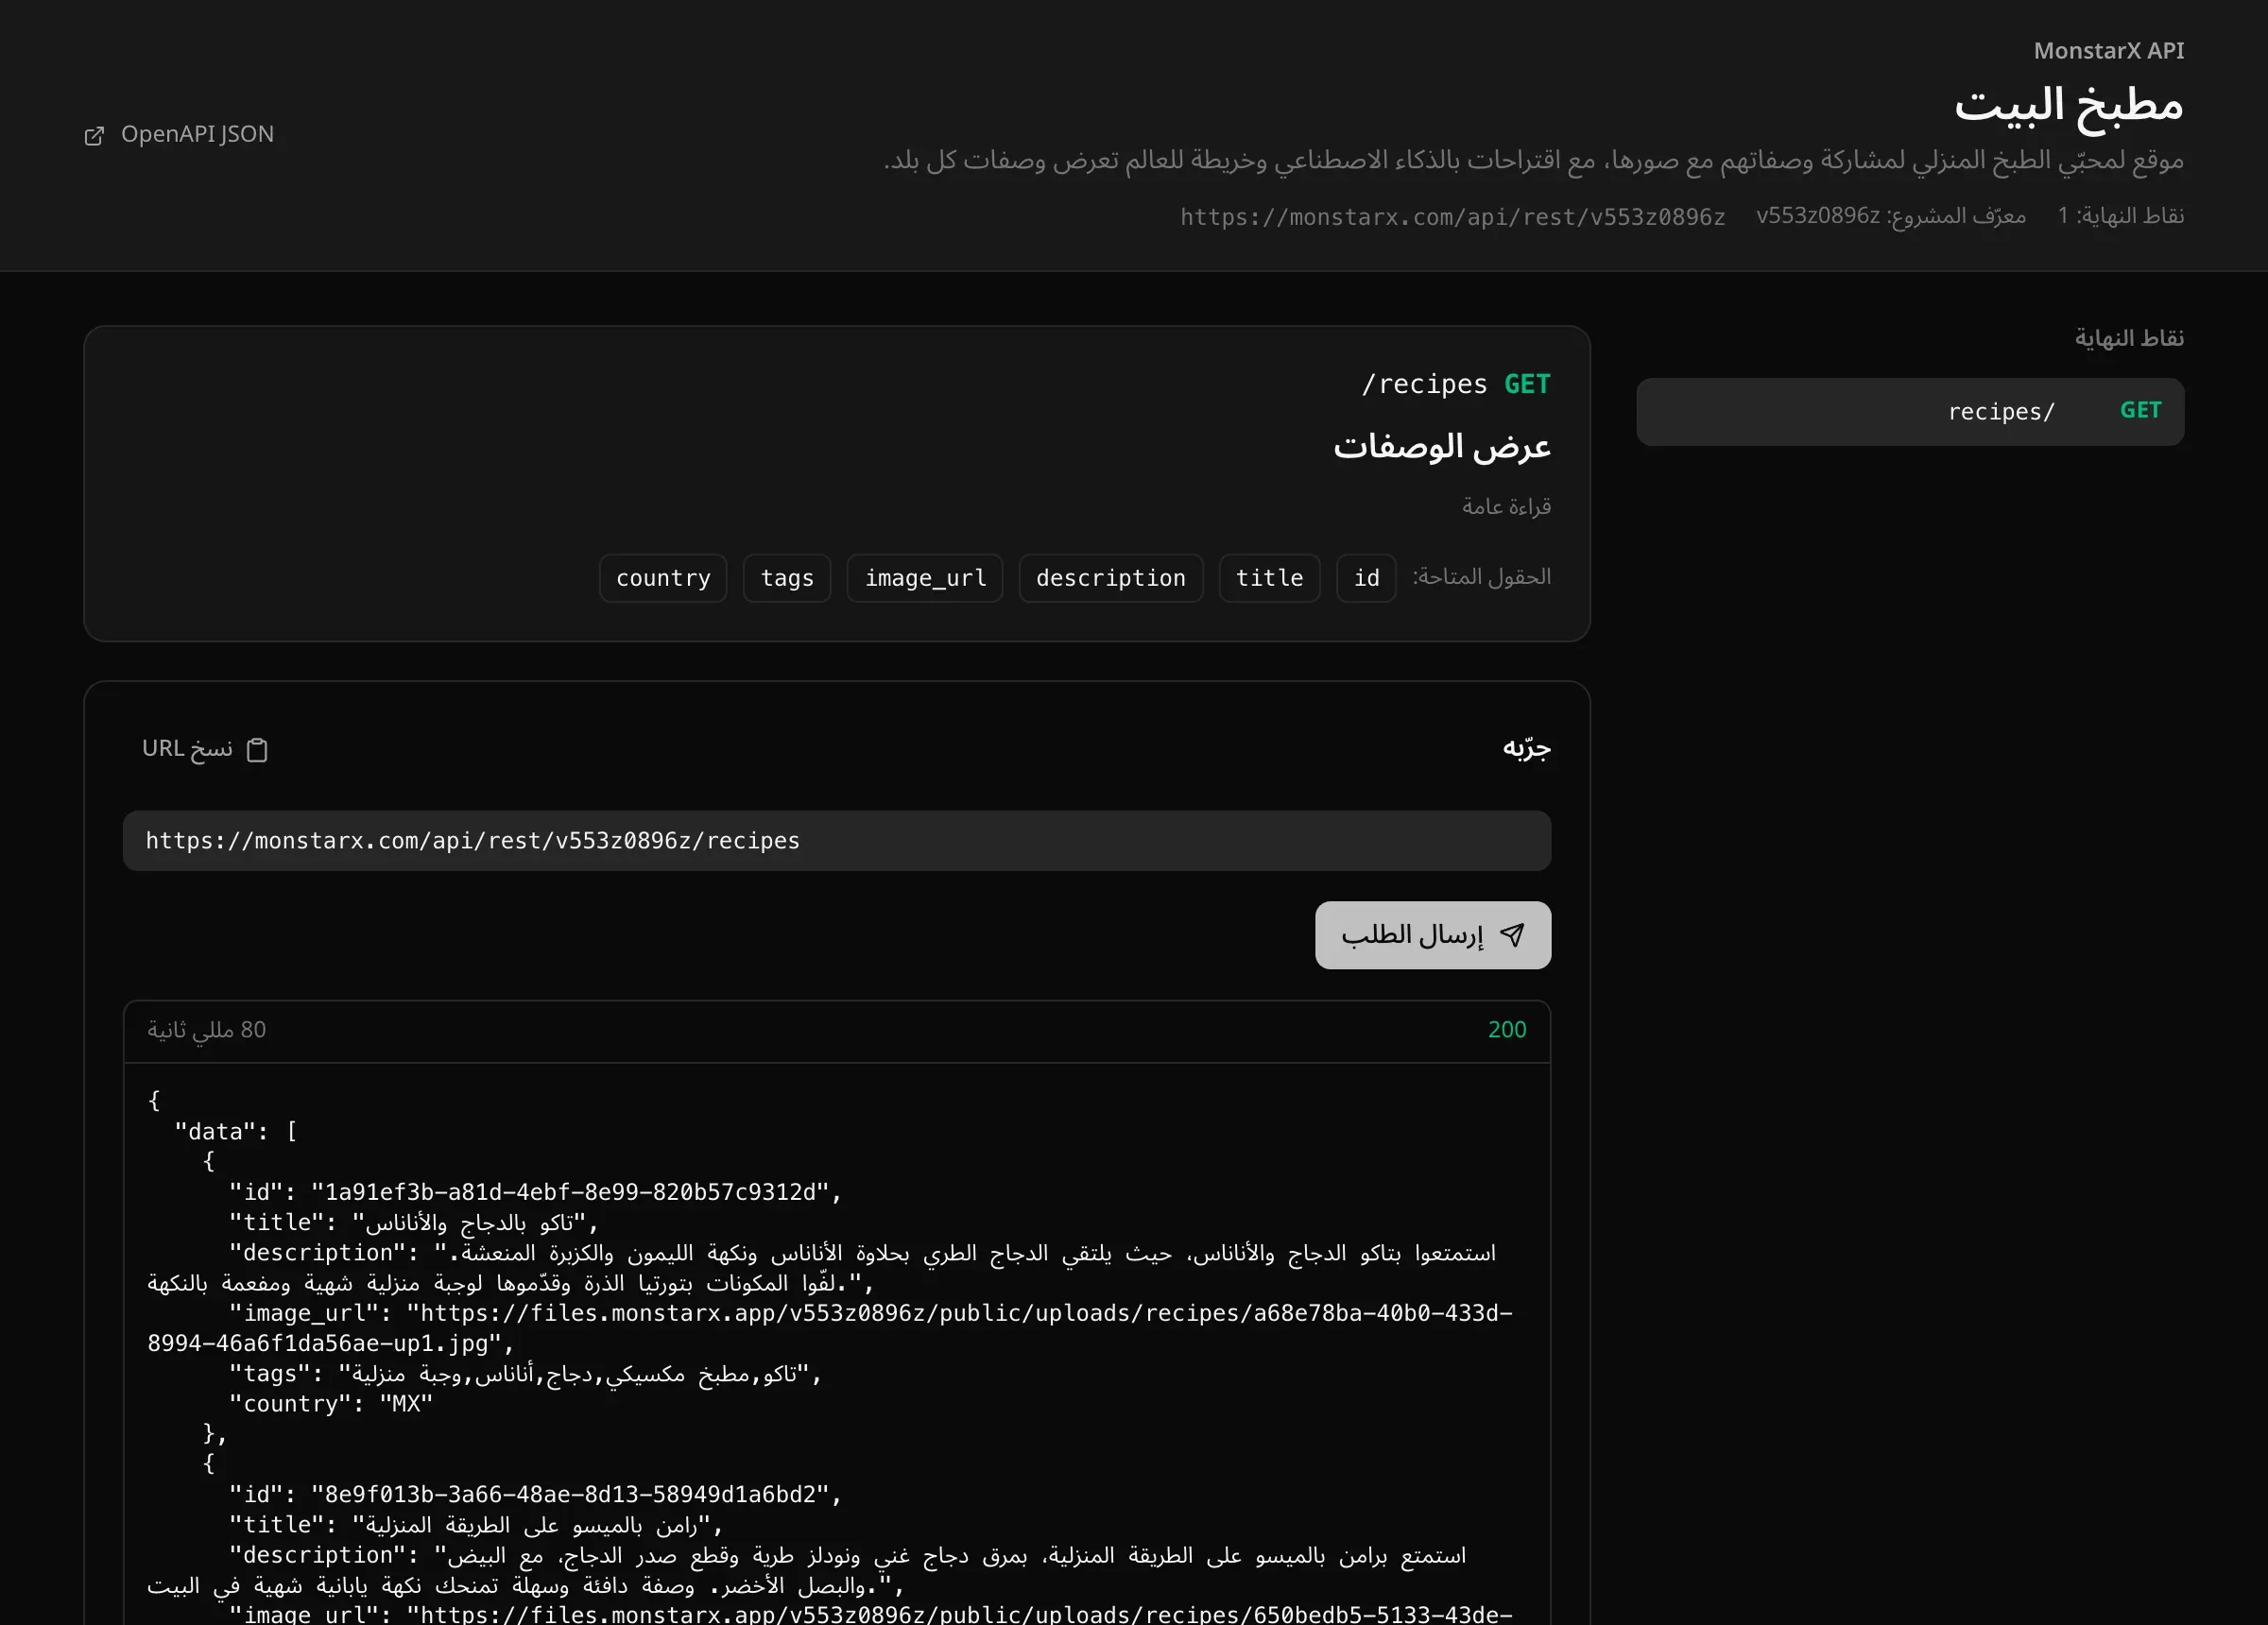Viewport: 2268px width, 1625px height.
Task: Click the base URL https://monstarx.com/api/rest/v553z0896z
Action: [1452, 217]
